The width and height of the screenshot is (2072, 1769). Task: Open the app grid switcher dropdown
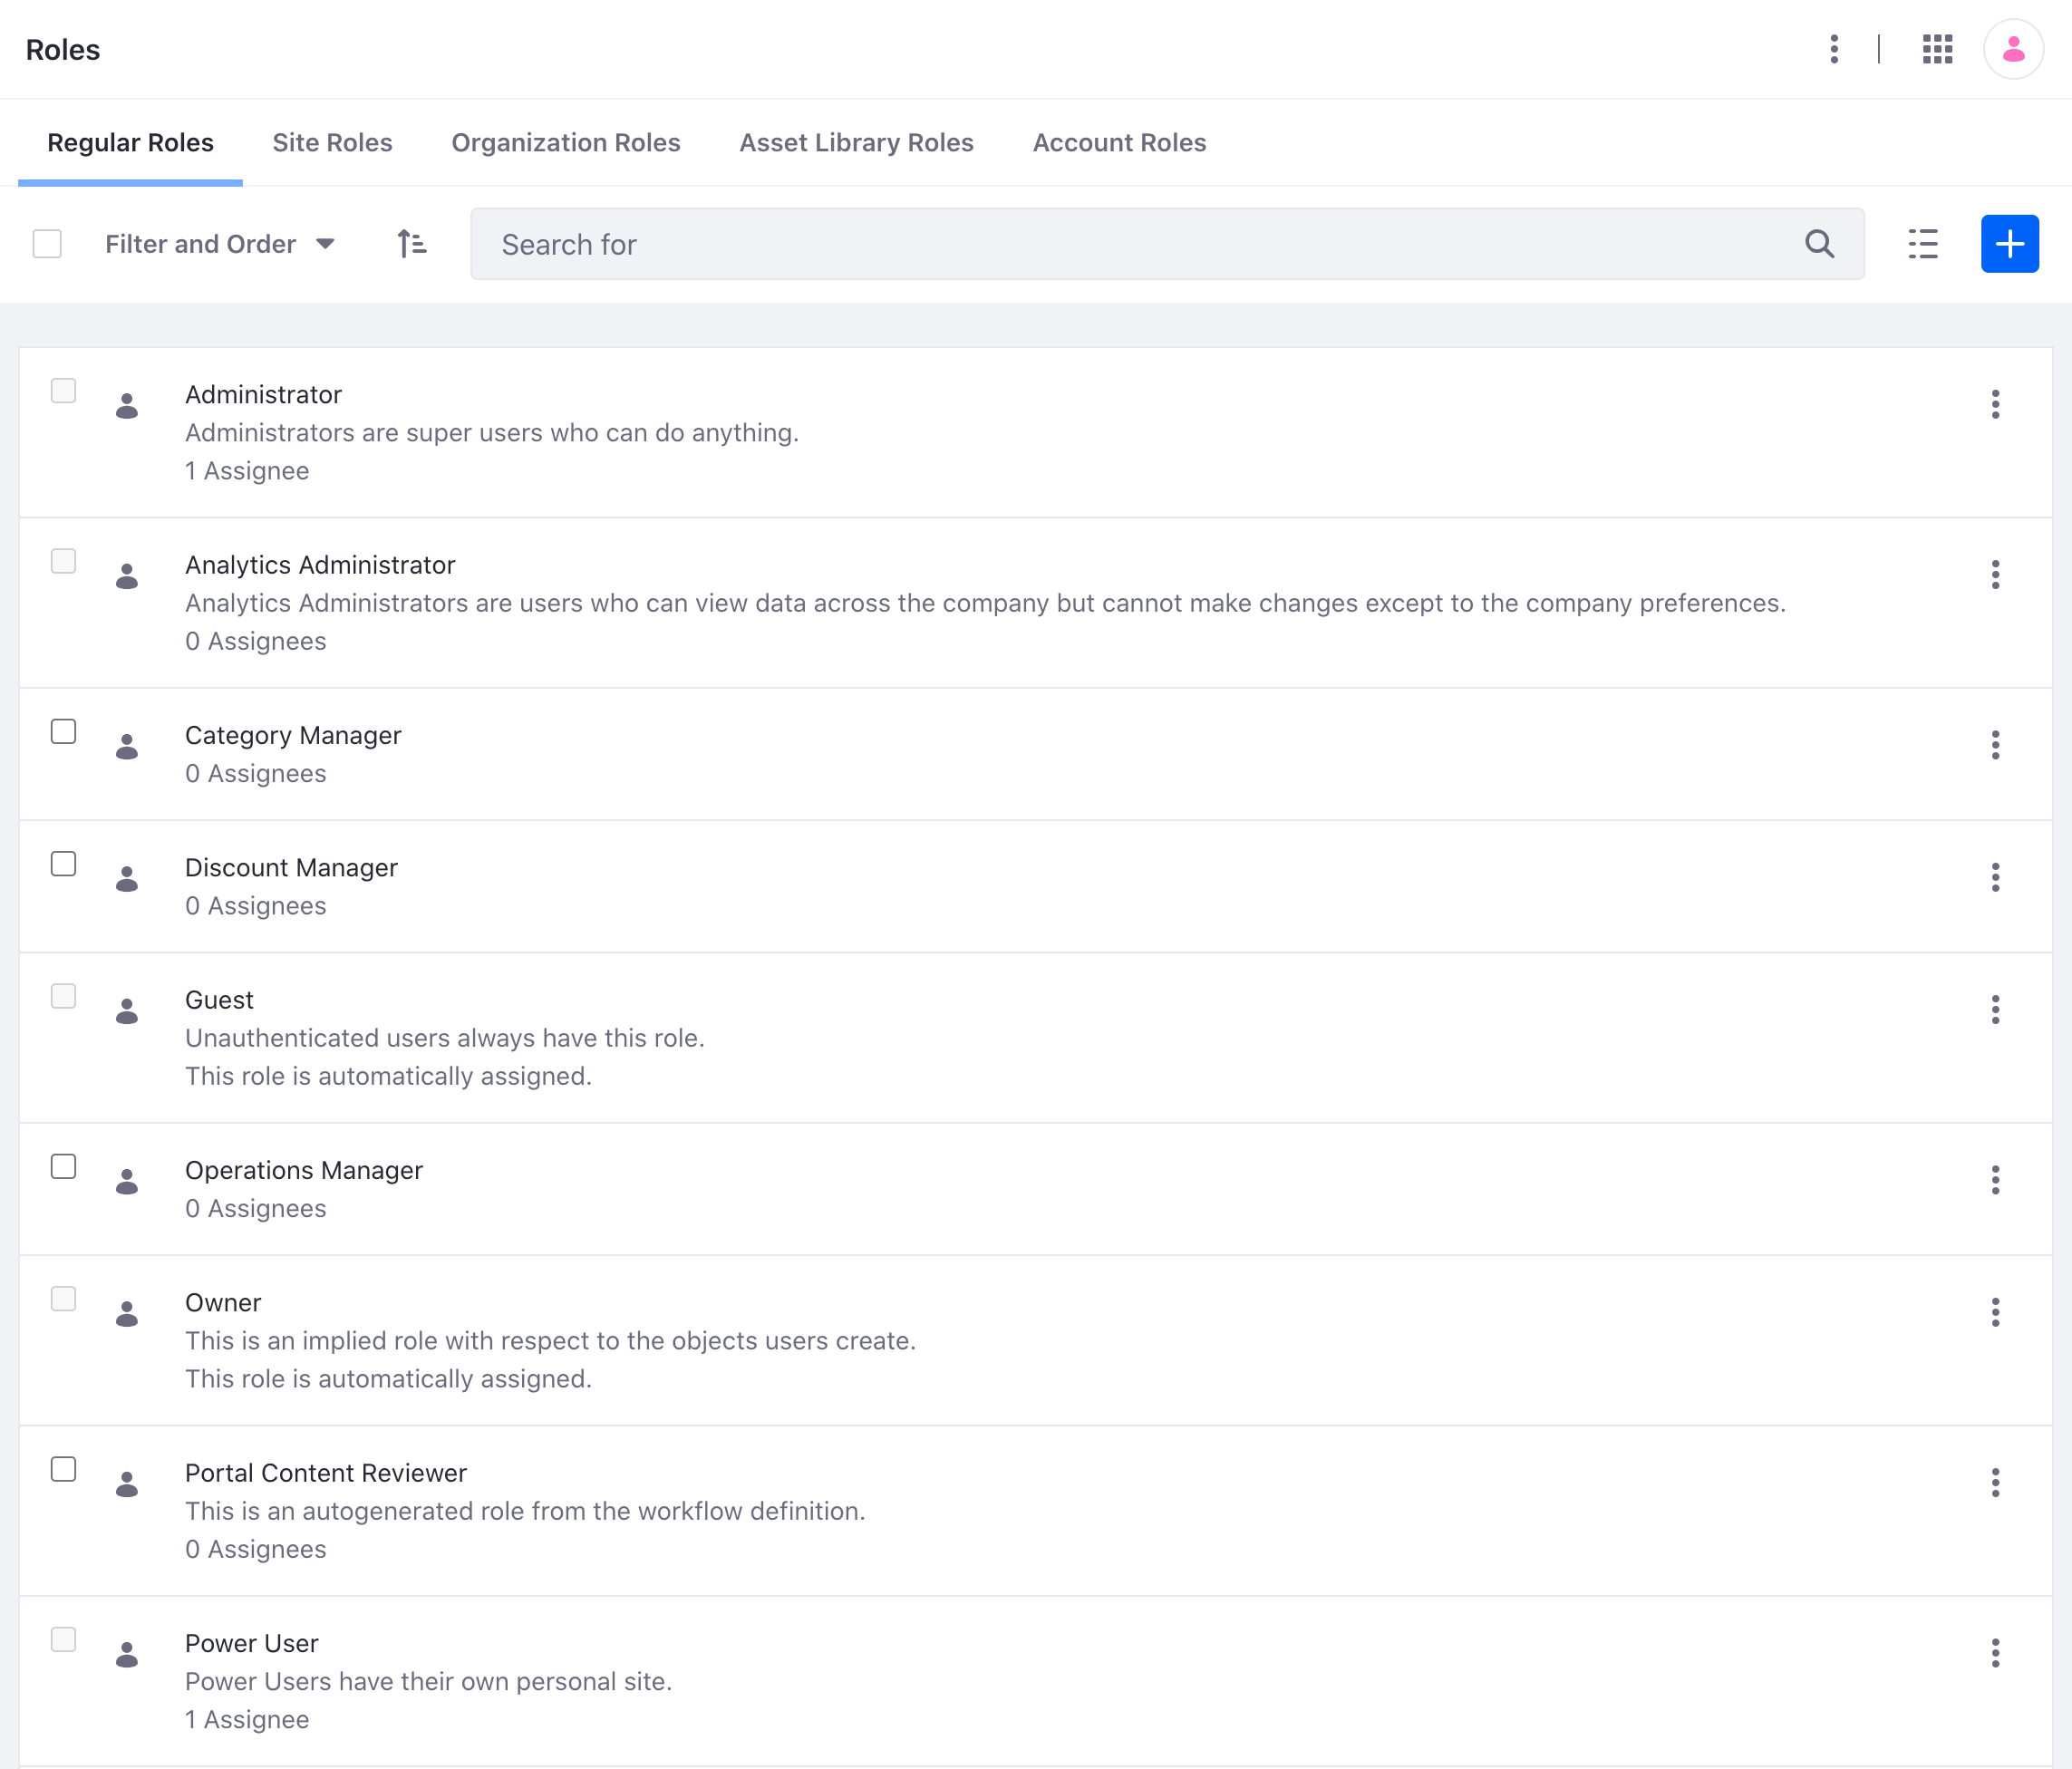1935,49
